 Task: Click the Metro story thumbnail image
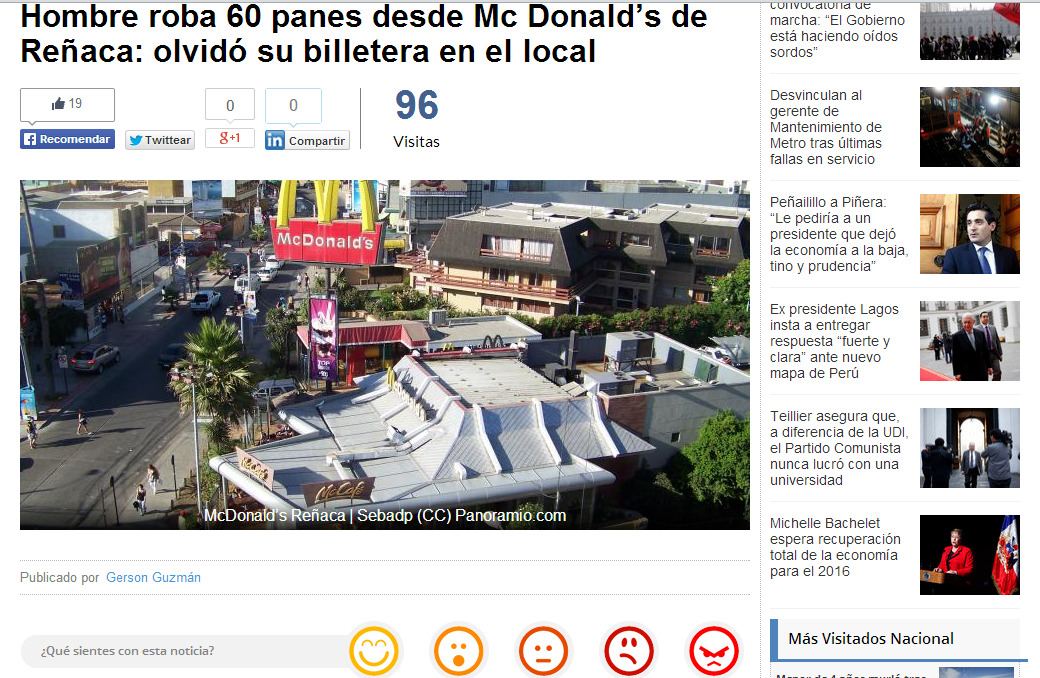click(x=970, y=127)
